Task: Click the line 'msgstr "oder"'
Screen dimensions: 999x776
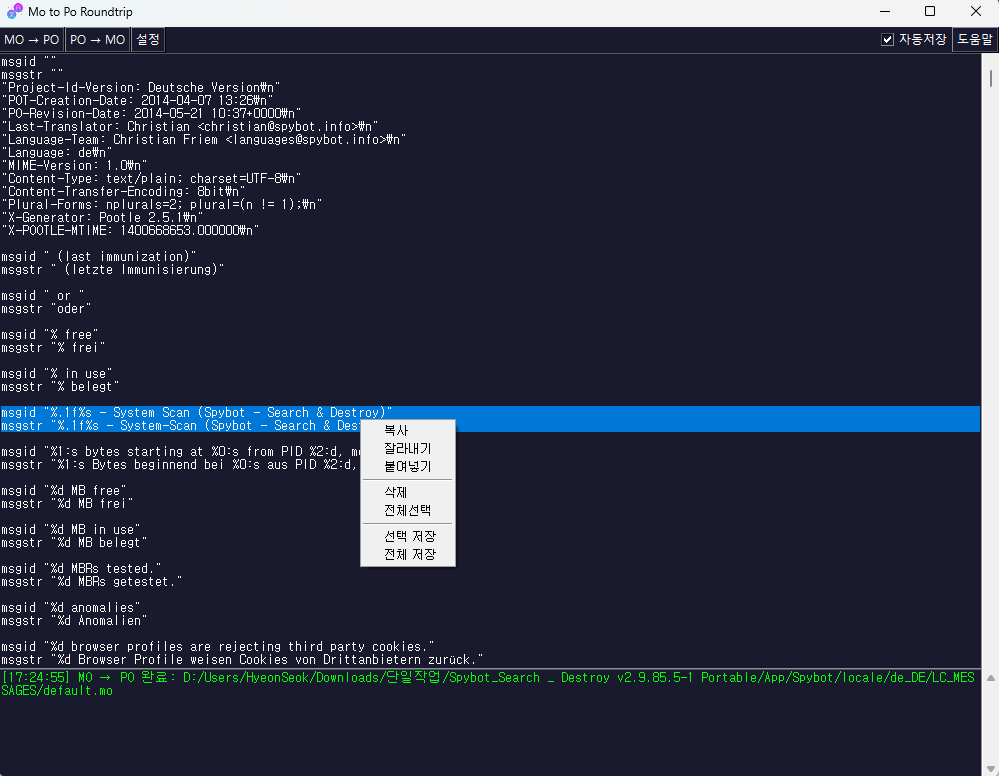Action: 46,309
